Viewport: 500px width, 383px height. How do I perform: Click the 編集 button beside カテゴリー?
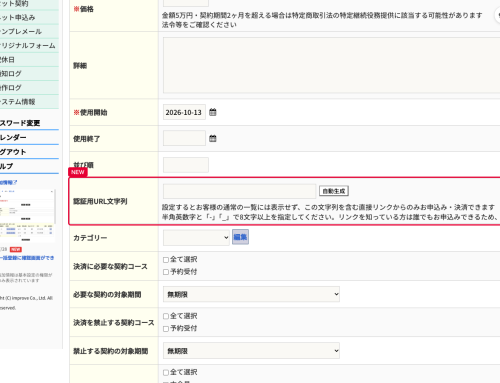click(x=240, y=237)
